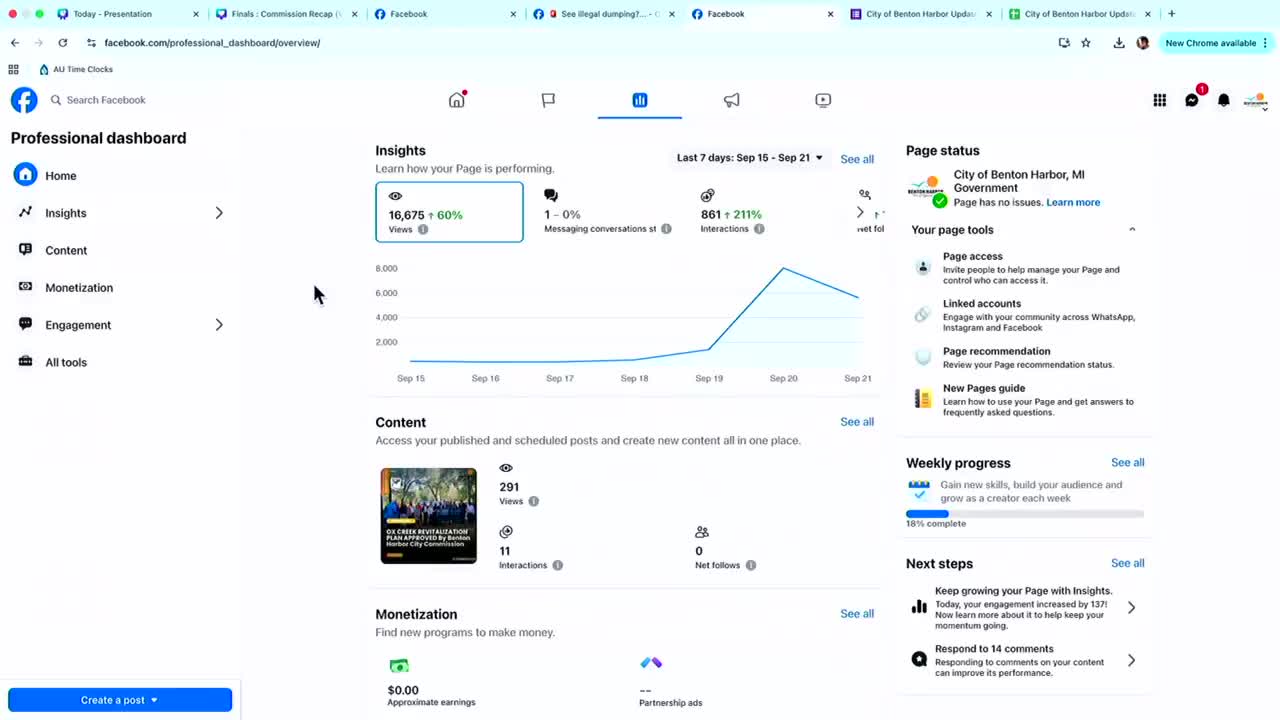Viewport: 1280px width, 720px height.
Task: Select the Views 16,675 metric card
Action: tap(449, 212)
